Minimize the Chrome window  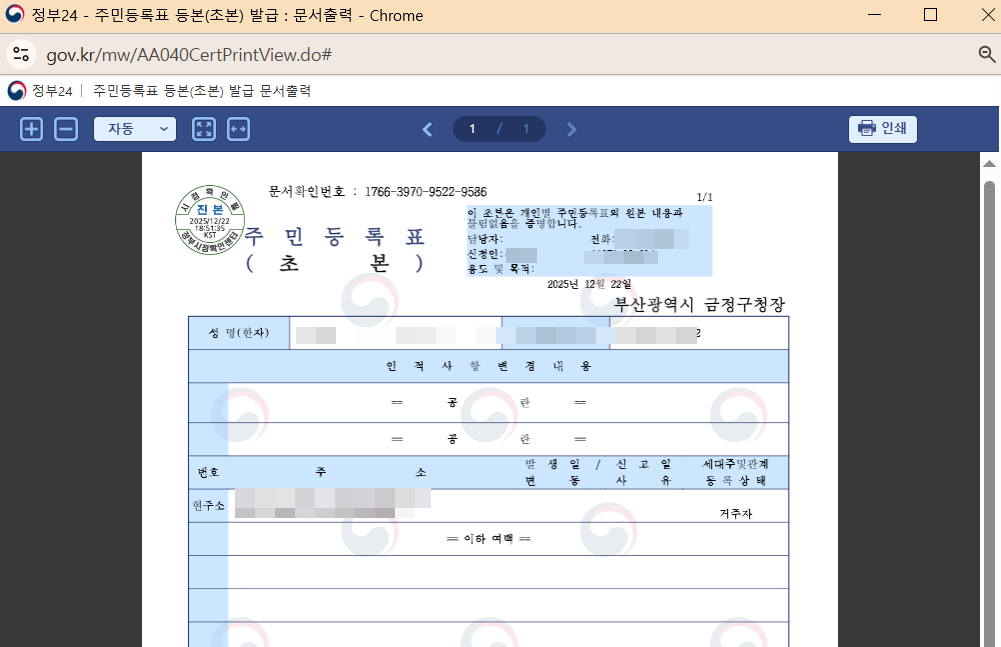(x=875, y=15)
